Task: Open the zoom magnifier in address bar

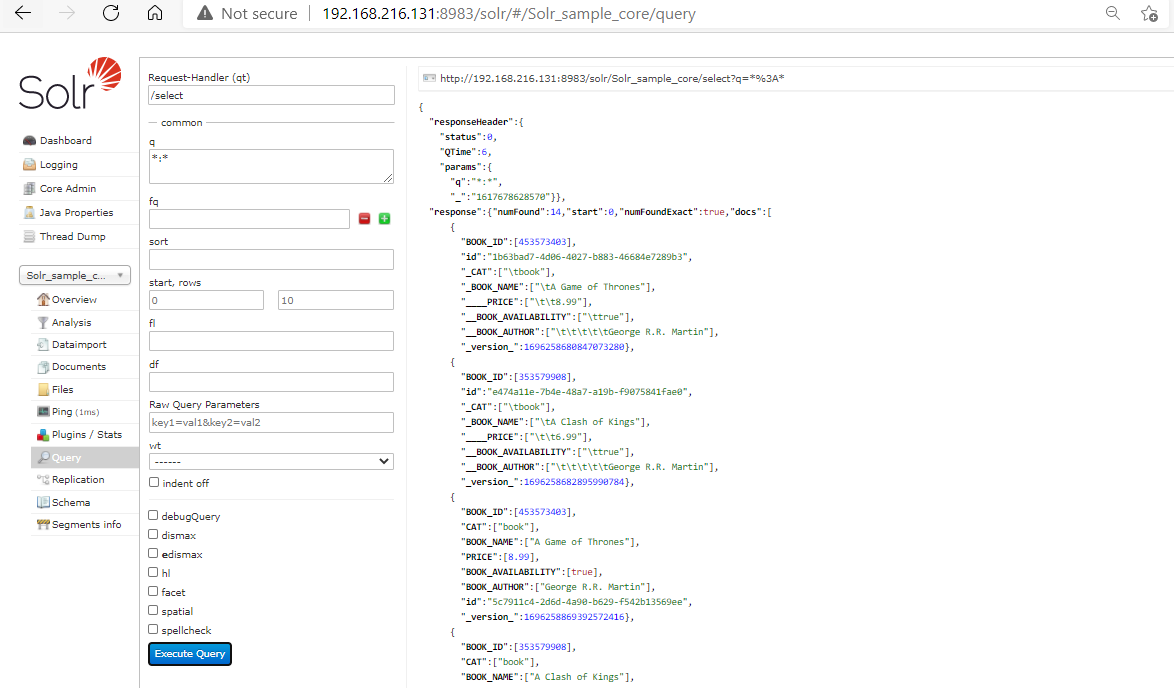Action: (x=1113, y=13)
